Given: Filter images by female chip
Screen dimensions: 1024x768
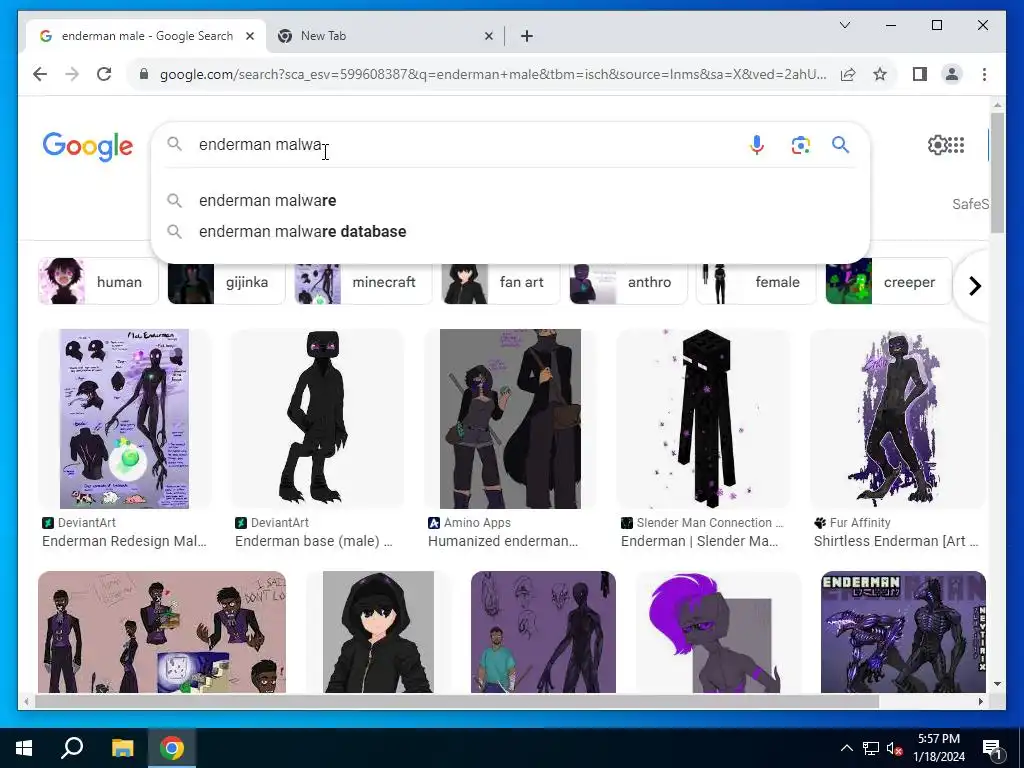Looking at the screenshot, I should [756, 281].
